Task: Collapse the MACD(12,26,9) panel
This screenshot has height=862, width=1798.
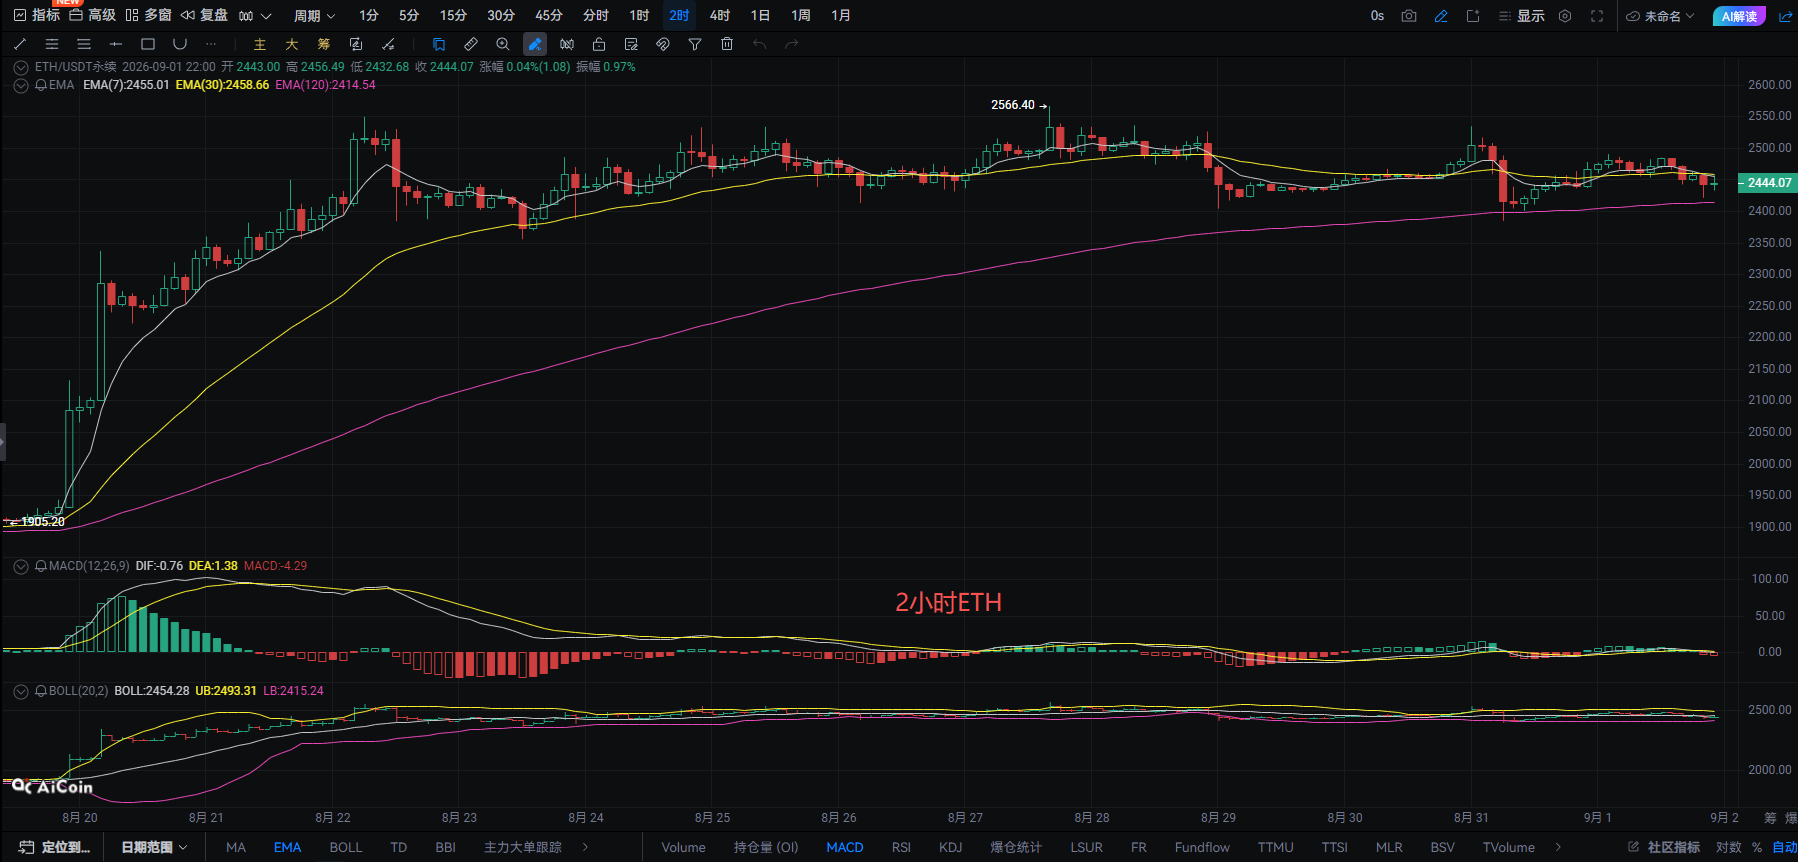Action: tap(20, 566)
